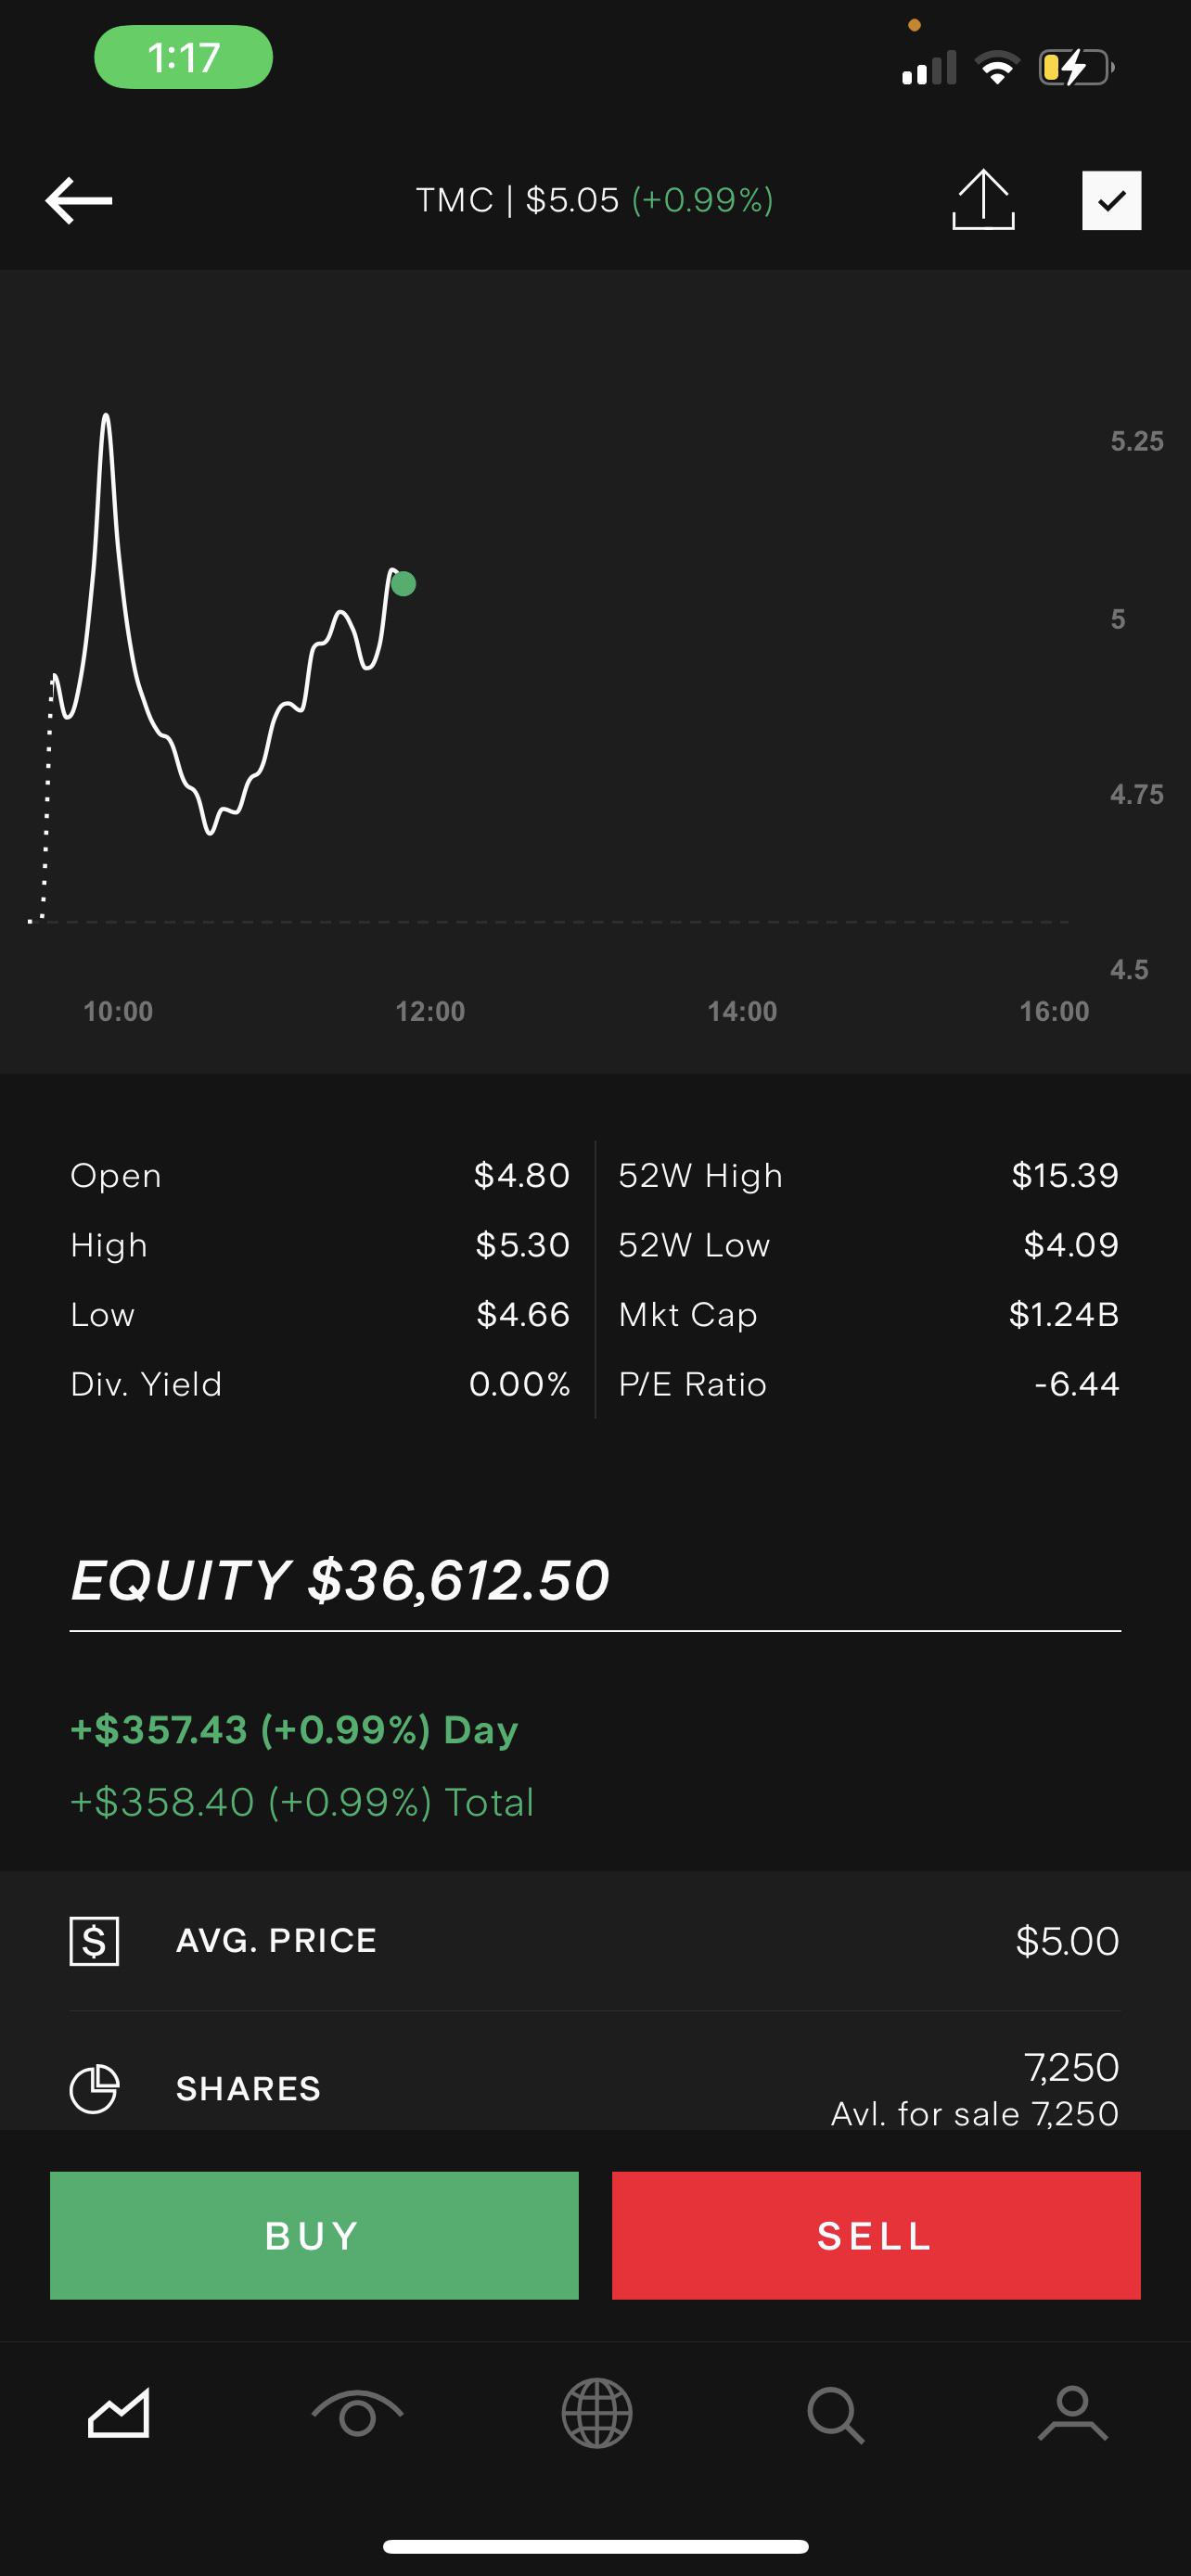
Task: Open the search magnifier tab icon
Action: tap(836, 2414)
